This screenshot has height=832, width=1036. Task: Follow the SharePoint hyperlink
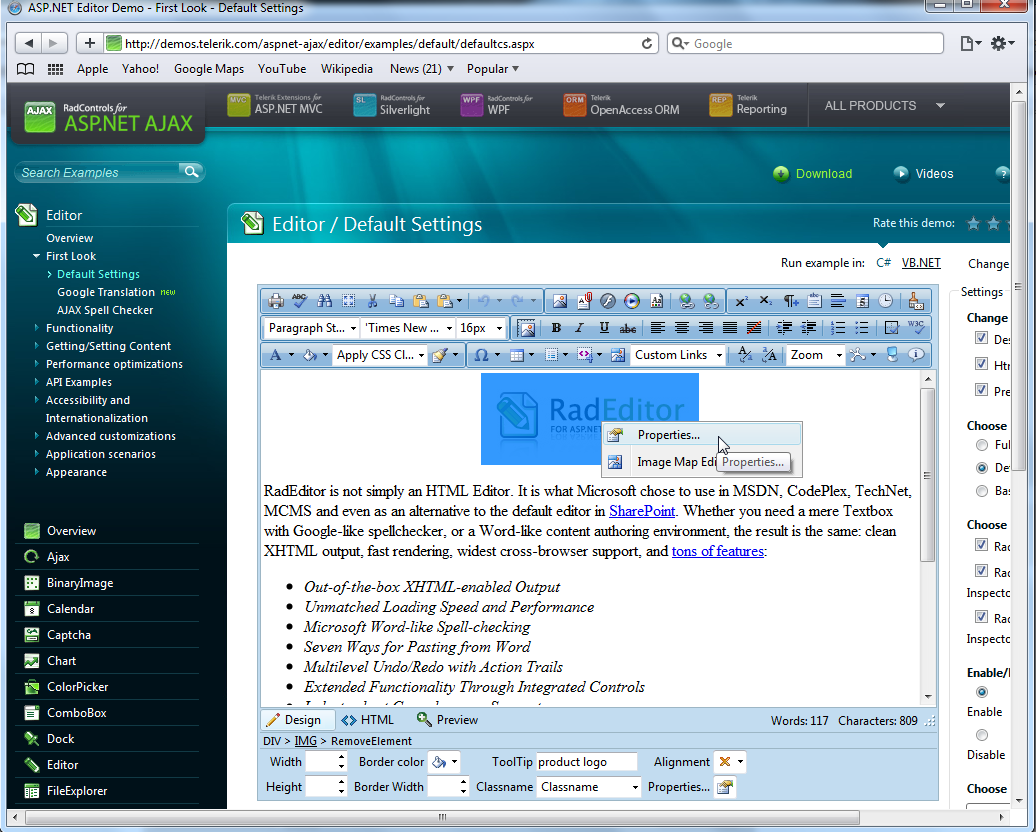(642, 511)
